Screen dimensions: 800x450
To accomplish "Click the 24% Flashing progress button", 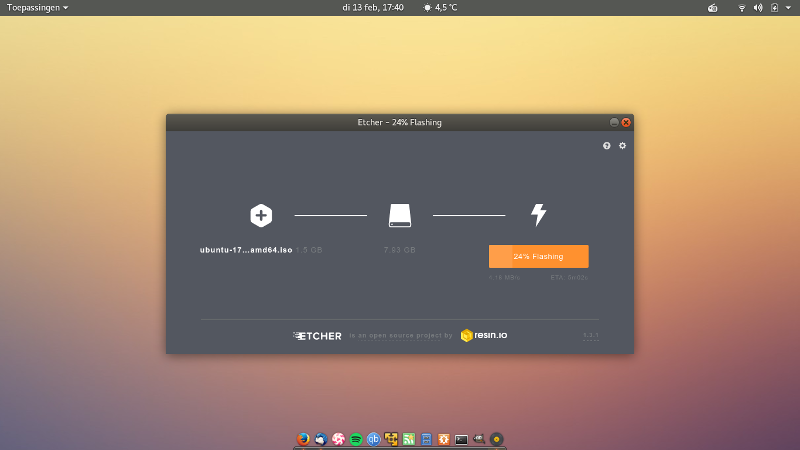I will pyautogui.click(x=538, y=256).
